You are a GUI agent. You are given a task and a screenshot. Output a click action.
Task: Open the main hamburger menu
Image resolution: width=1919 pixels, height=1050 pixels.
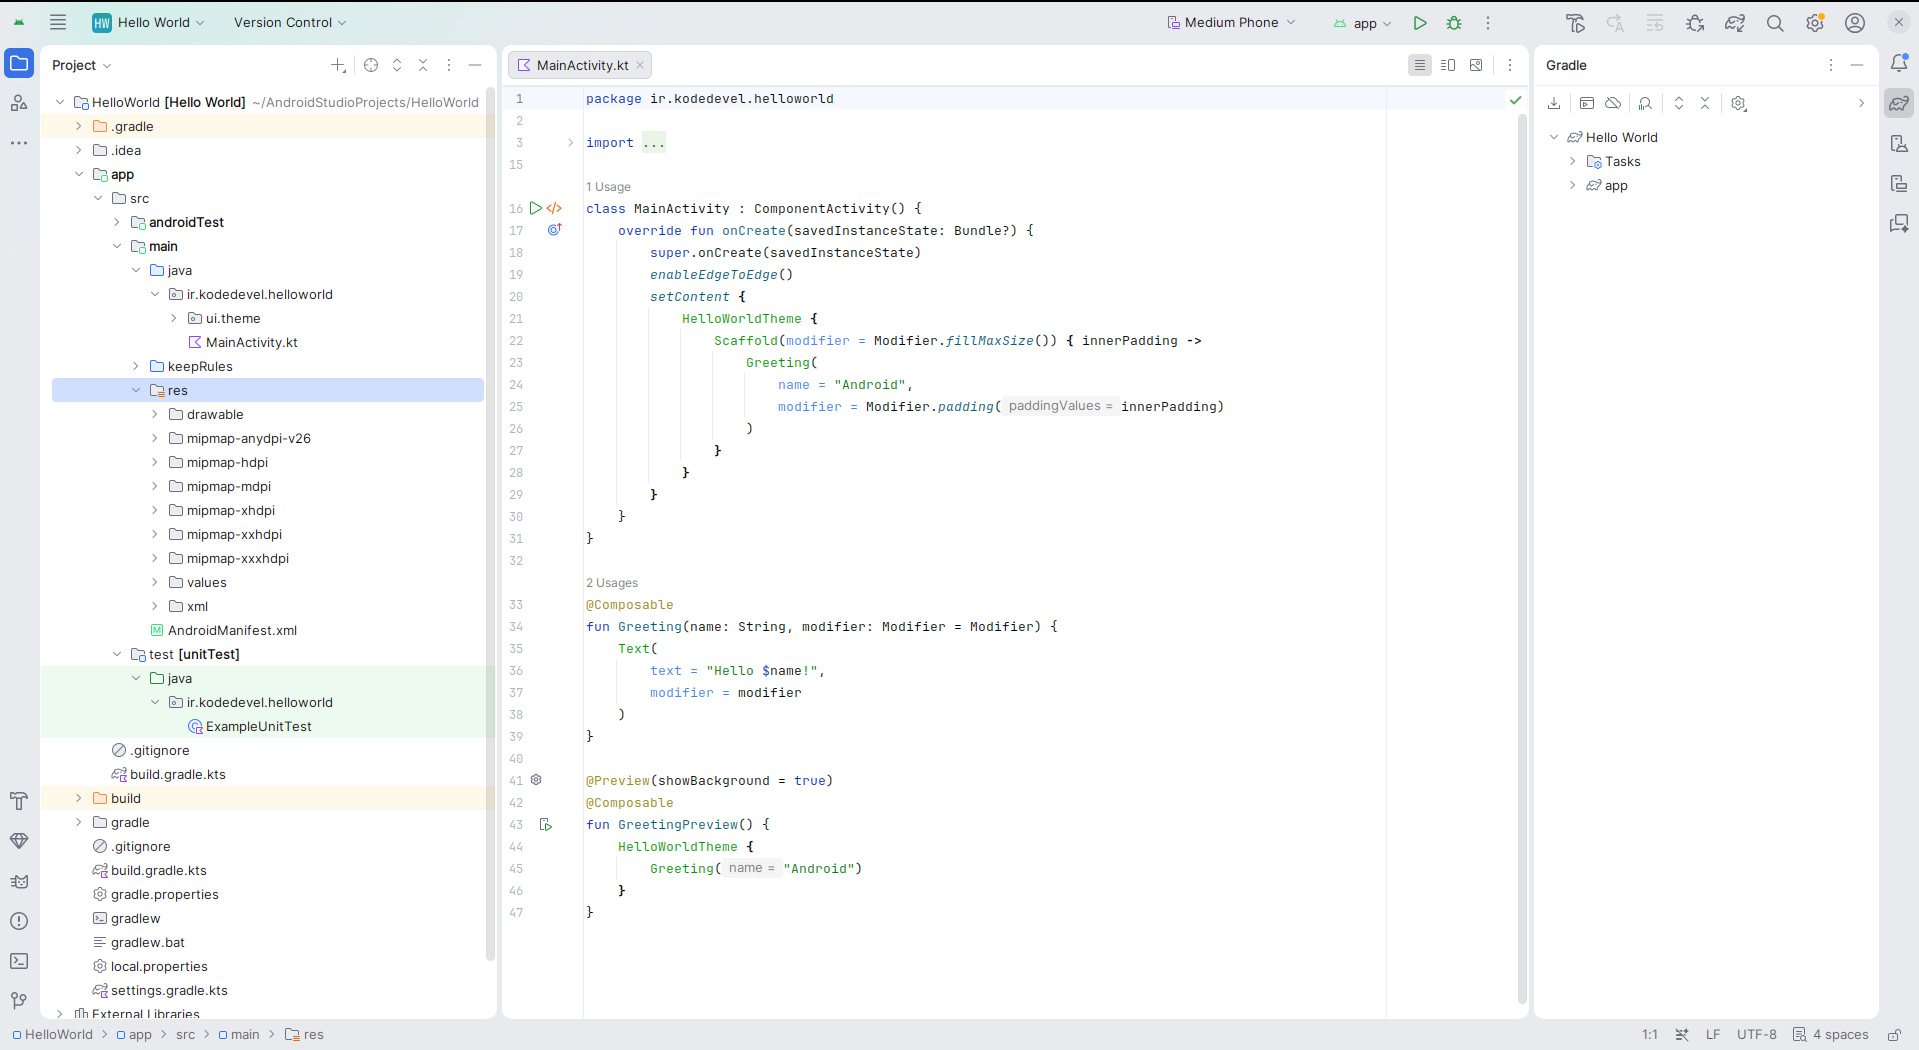click(x=58, y=22)
